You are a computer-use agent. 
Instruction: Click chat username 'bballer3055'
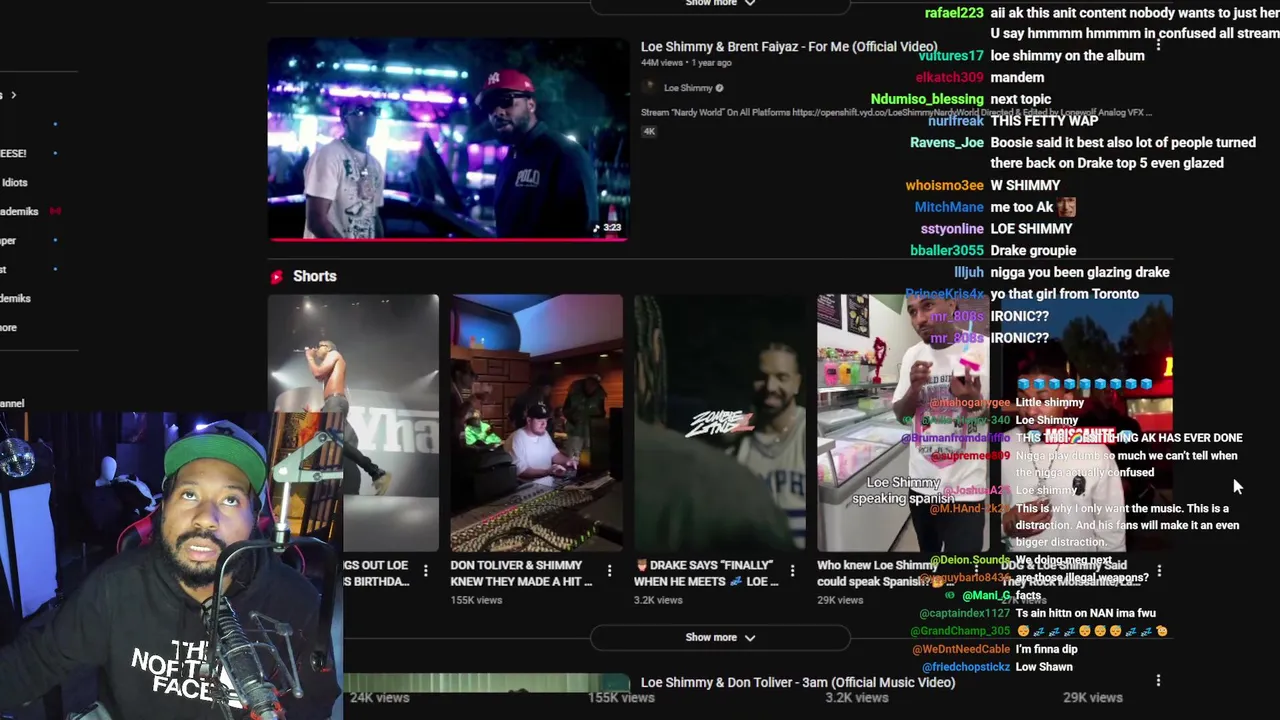947,250
